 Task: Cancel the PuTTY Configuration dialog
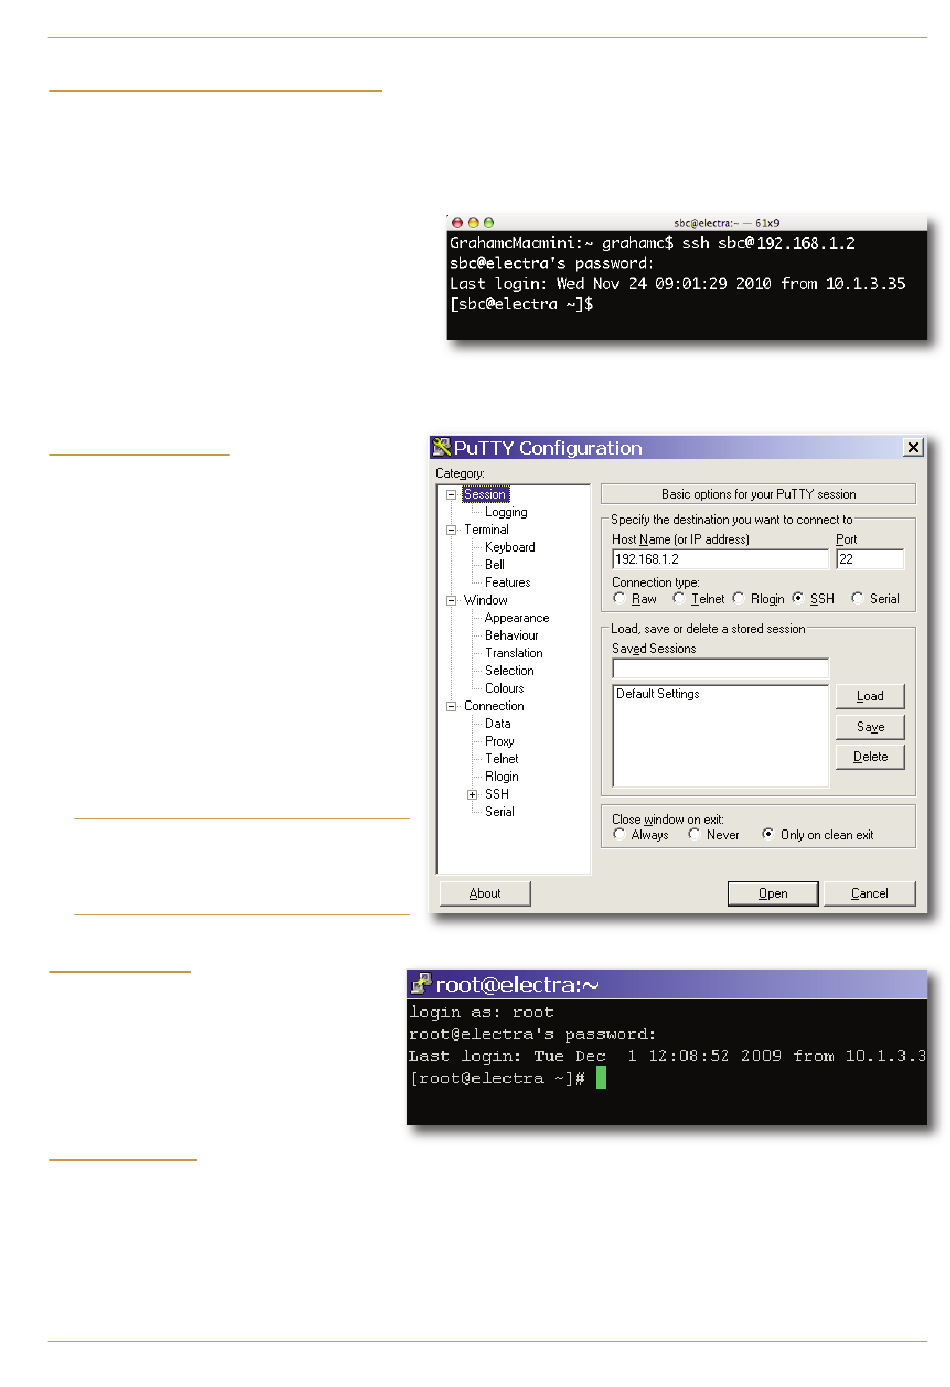click(870, 894)
